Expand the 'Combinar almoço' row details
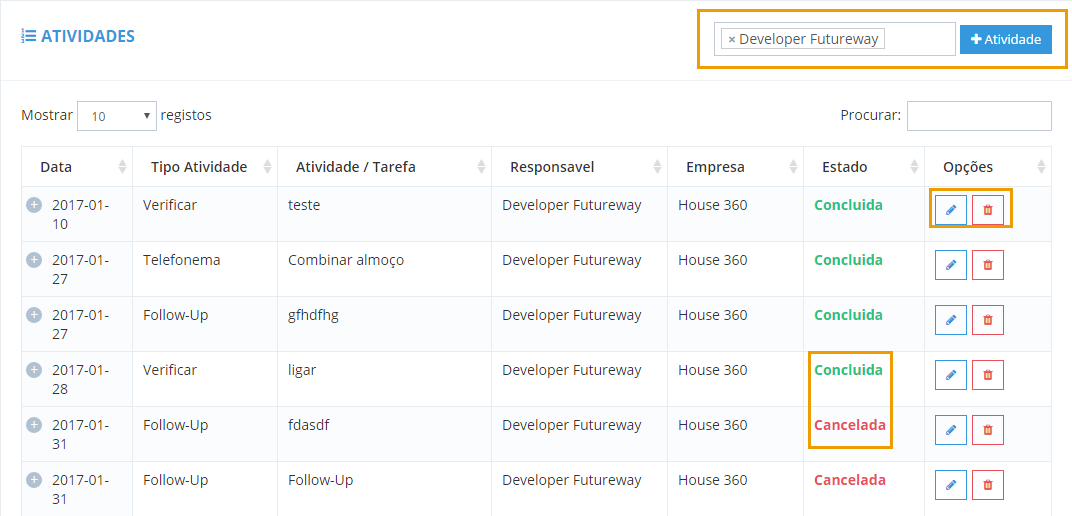The width and height of the screenshot is (1072, 516). [x=34, y=260]
